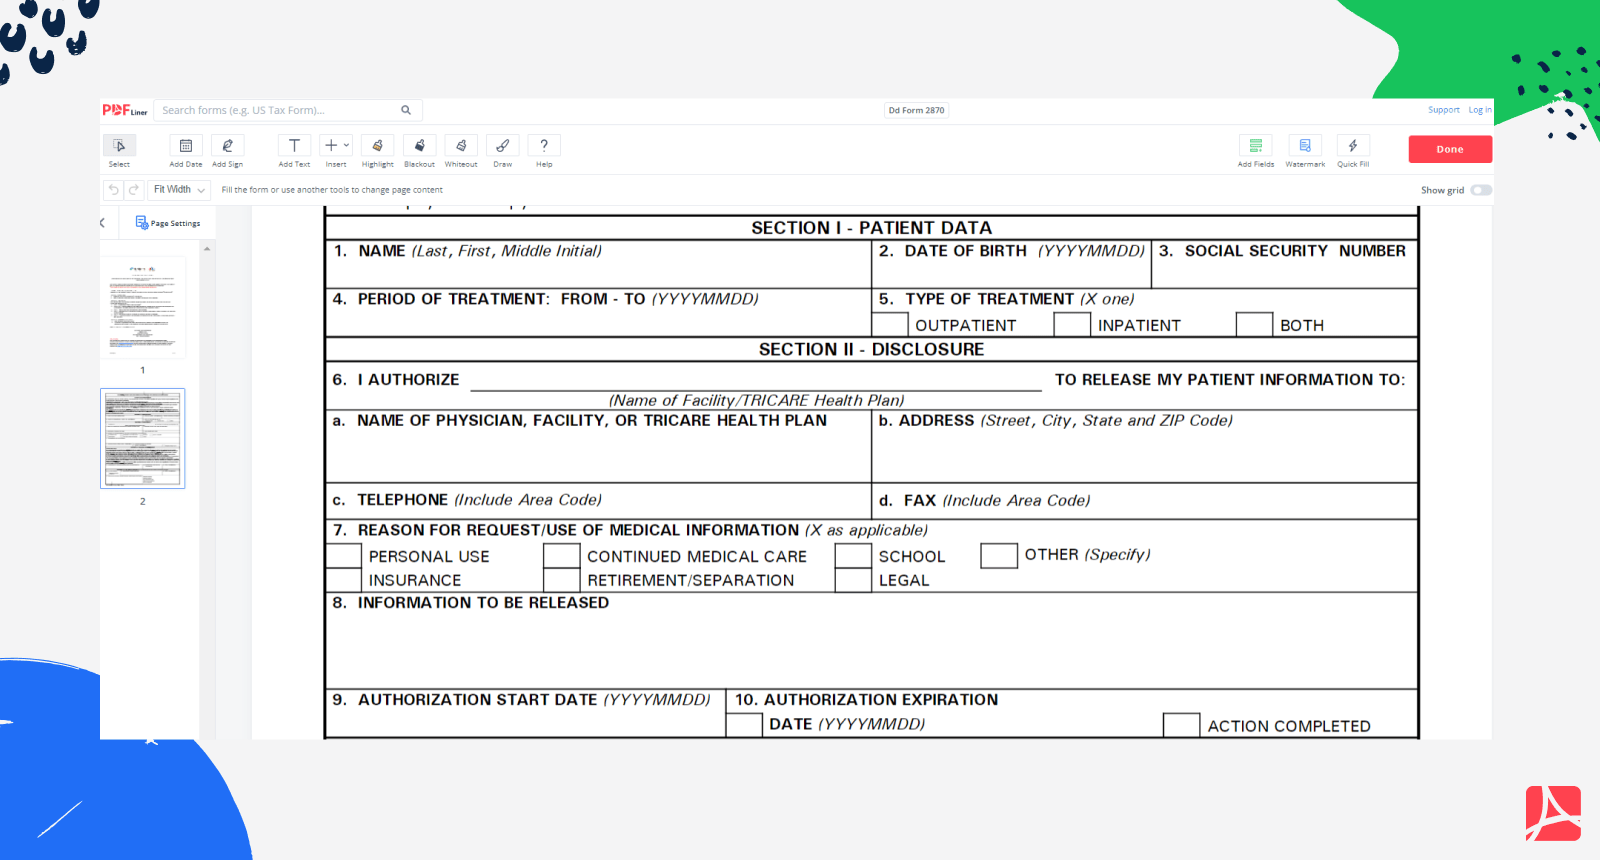1600x860 pixels.
Task: Open the Support link
Action: pyautogui.click(x=1443, y=110)
